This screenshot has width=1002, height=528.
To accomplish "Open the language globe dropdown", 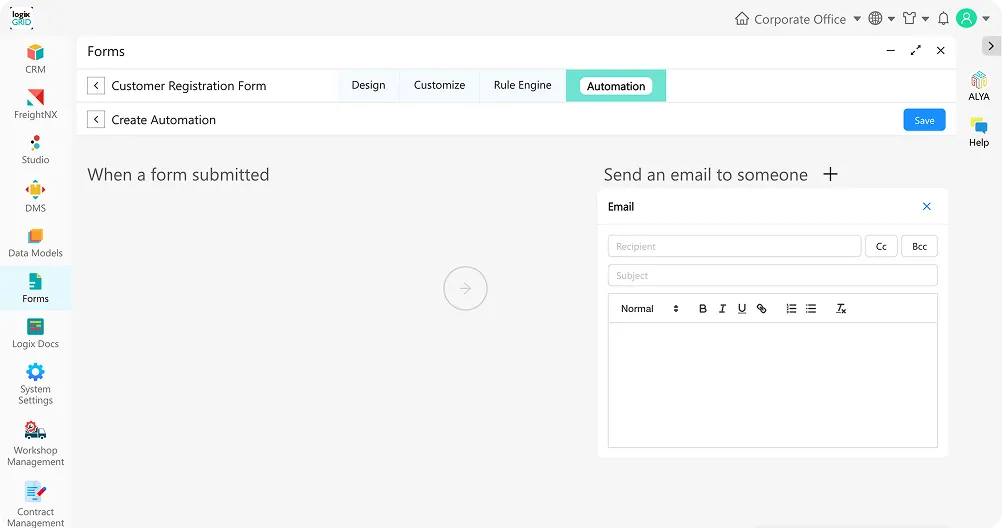I will [x=881, y=19].
